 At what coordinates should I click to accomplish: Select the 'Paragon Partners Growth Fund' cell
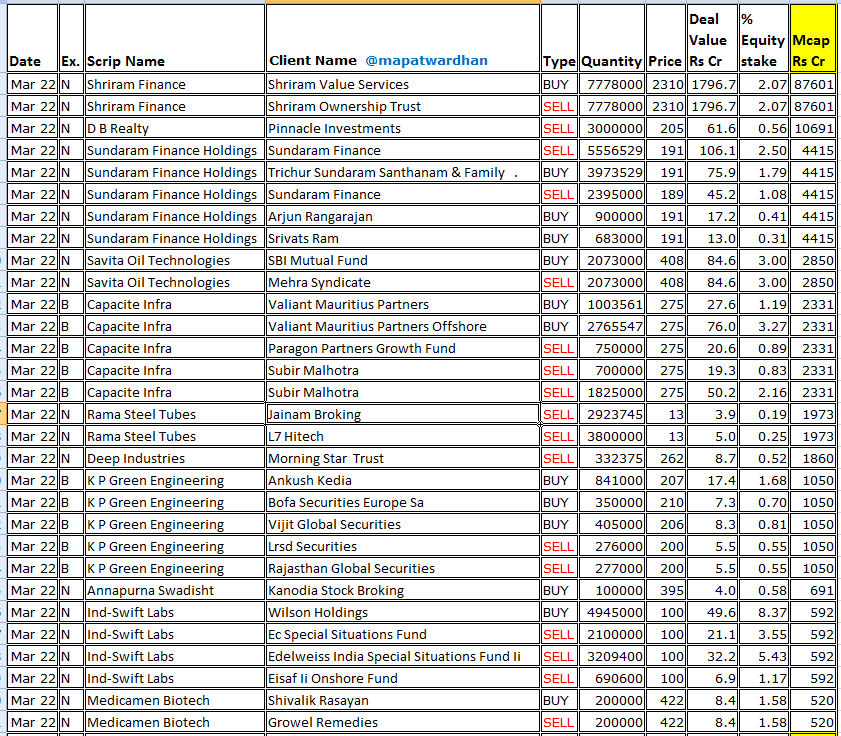403,348
